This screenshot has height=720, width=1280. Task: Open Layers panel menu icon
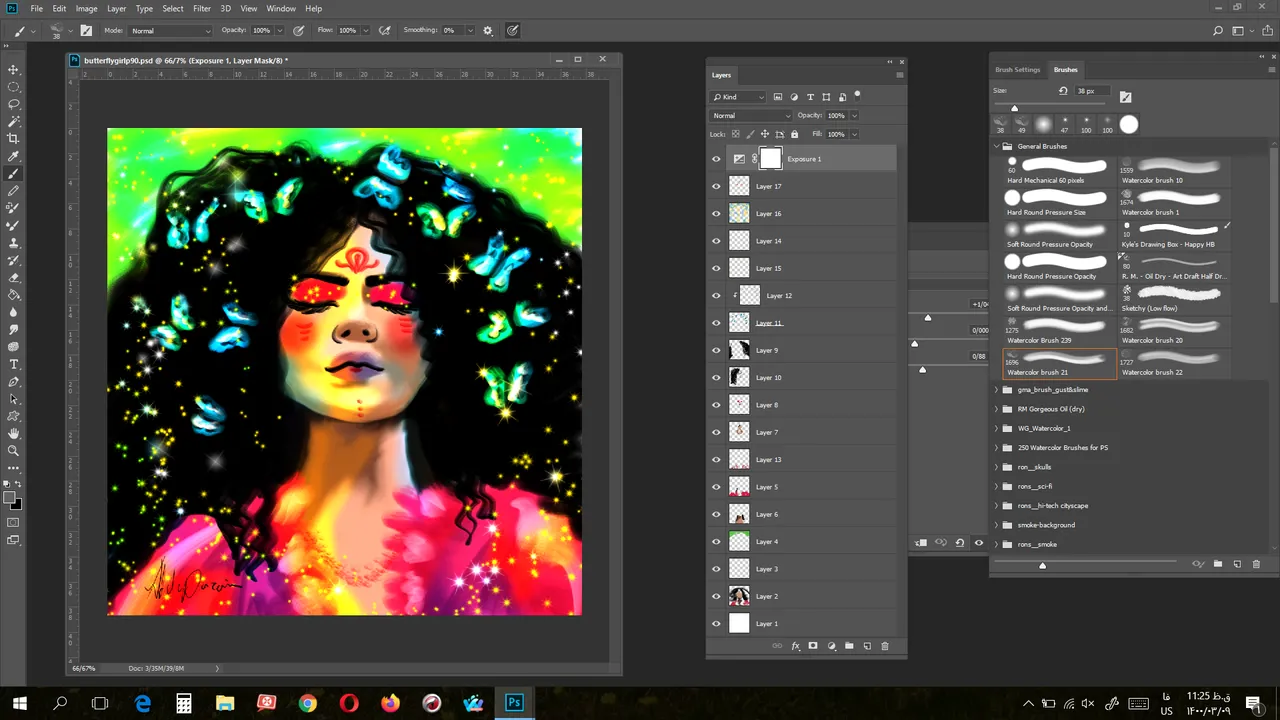(900, 75)
